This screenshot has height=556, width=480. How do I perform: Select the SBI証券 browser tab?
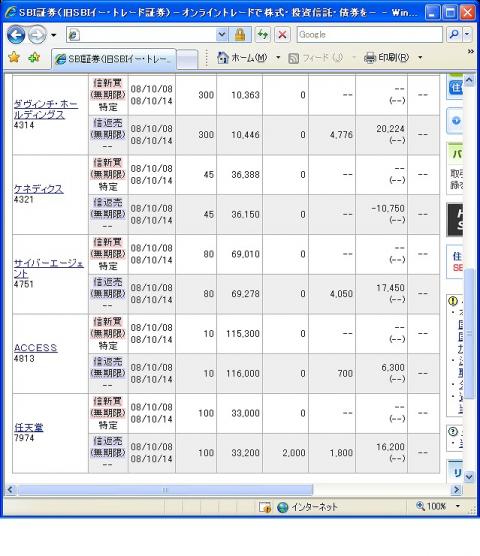[x=114, y=59]
